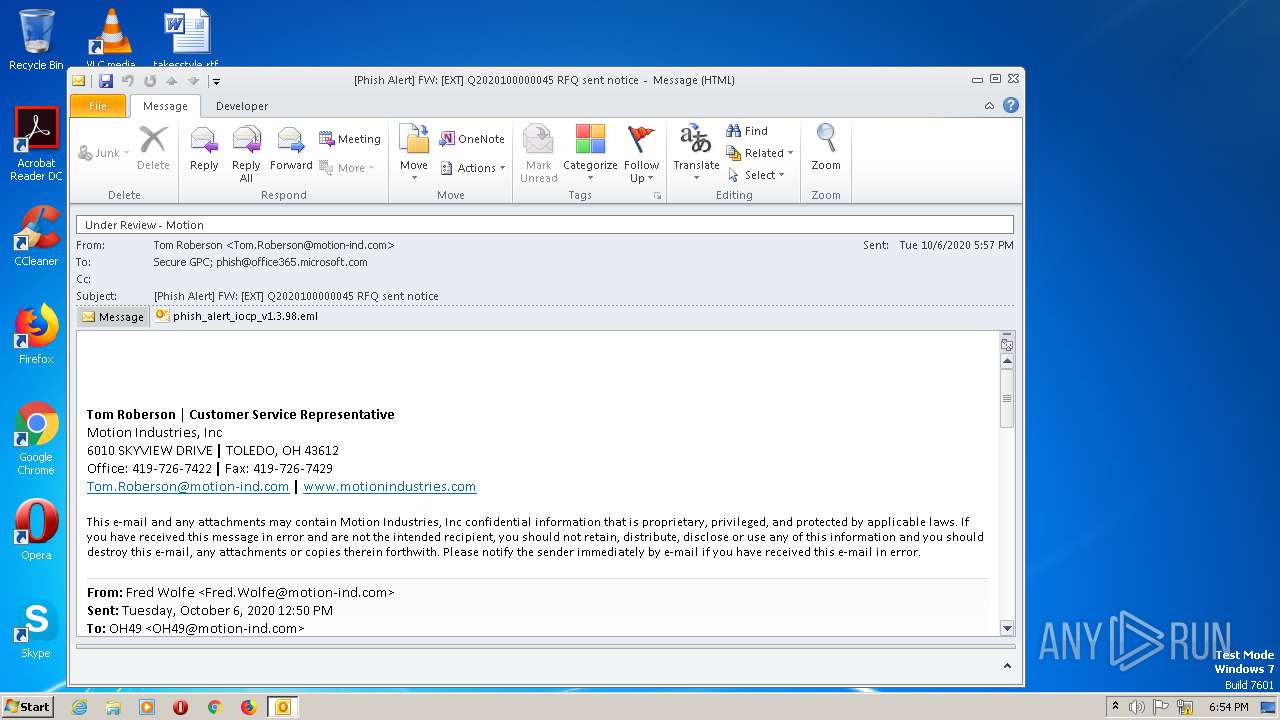Open Acrobat Reader DC desktop shortcut
The image size is (1280, 720).
(x=36, y=145)
